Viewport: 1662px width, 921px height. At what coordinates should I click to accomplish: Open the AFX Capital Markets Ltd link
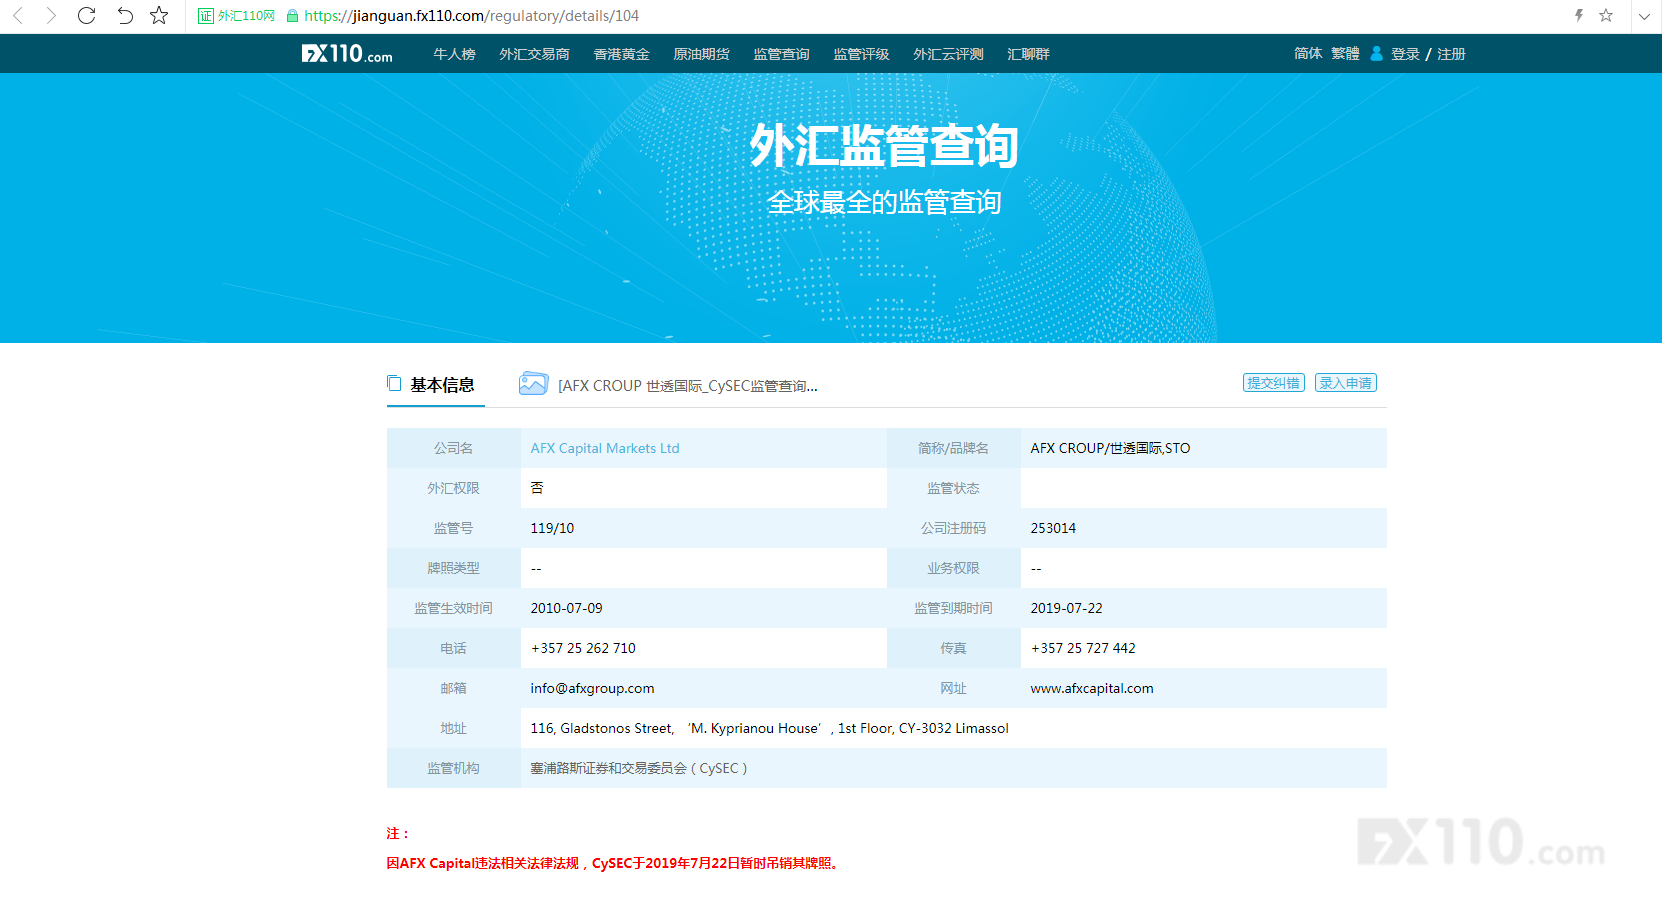pyautogui.click(x=605, y=448)
